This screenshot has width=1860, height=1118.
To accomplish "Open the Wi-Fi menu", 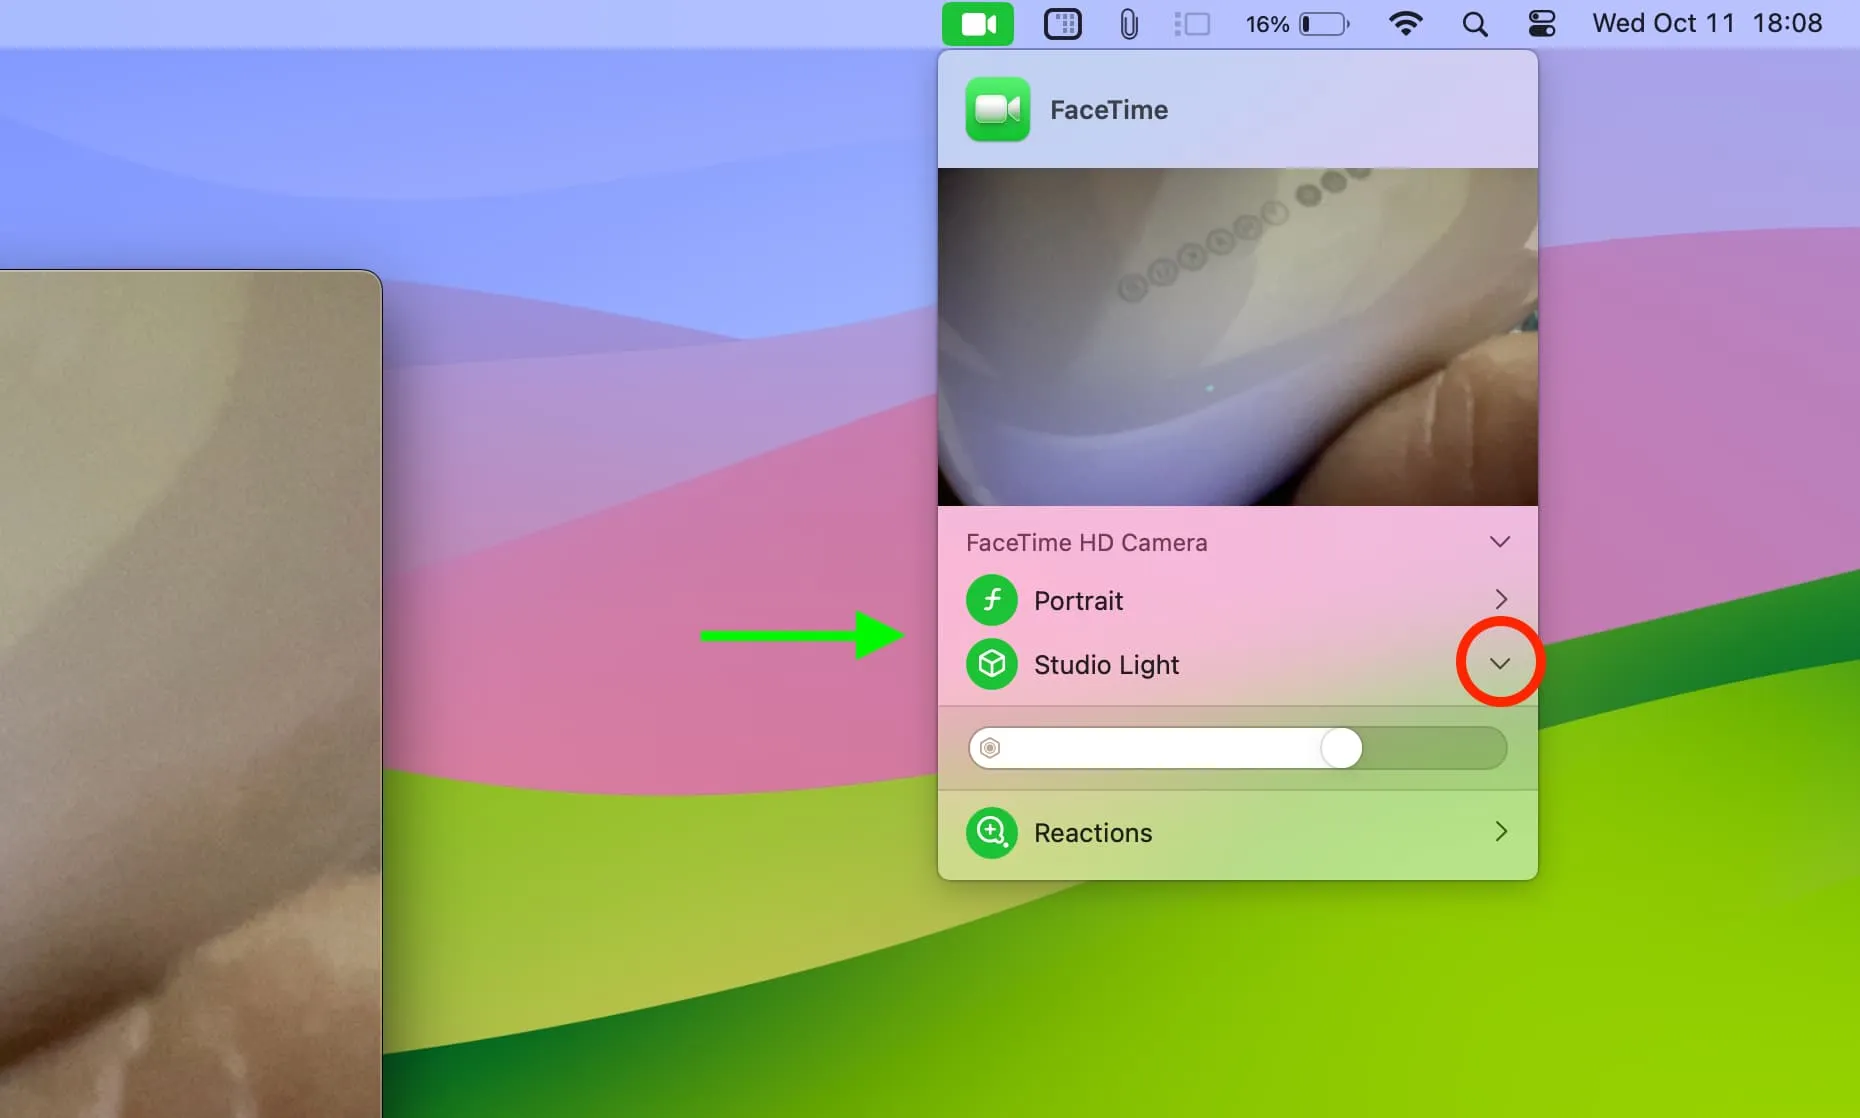I will (x=1406, y=24).
